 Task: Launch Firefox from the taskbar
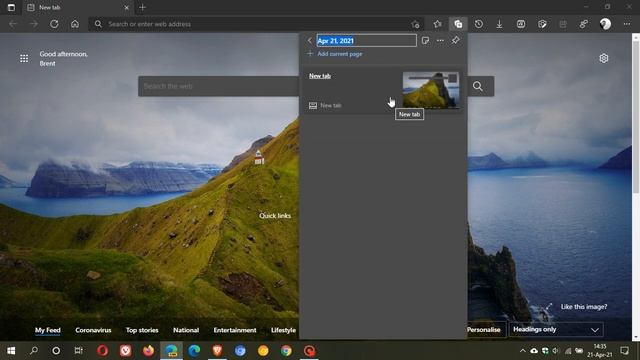148,351
